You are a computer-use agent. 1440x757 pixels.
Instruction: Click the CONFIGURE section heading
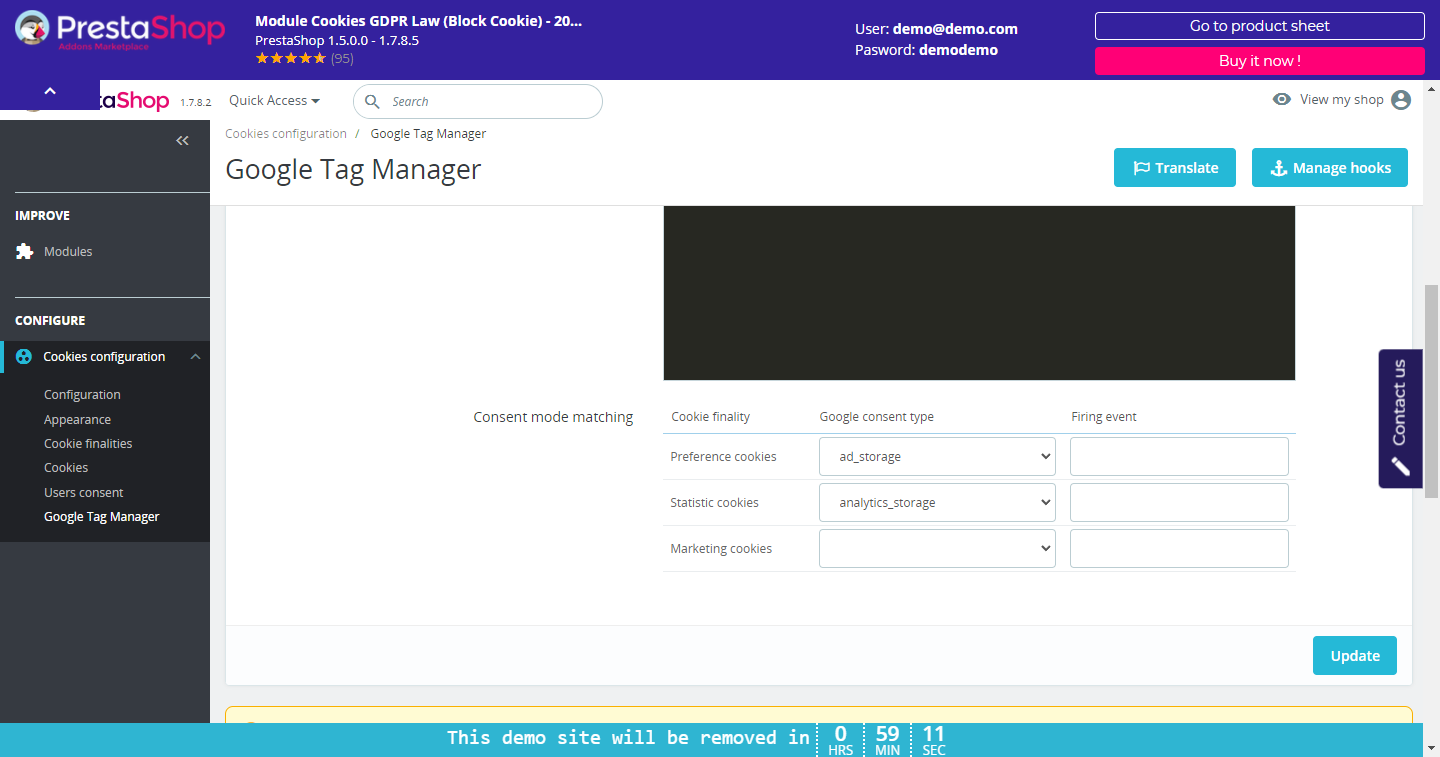click(x=50, y=321)
